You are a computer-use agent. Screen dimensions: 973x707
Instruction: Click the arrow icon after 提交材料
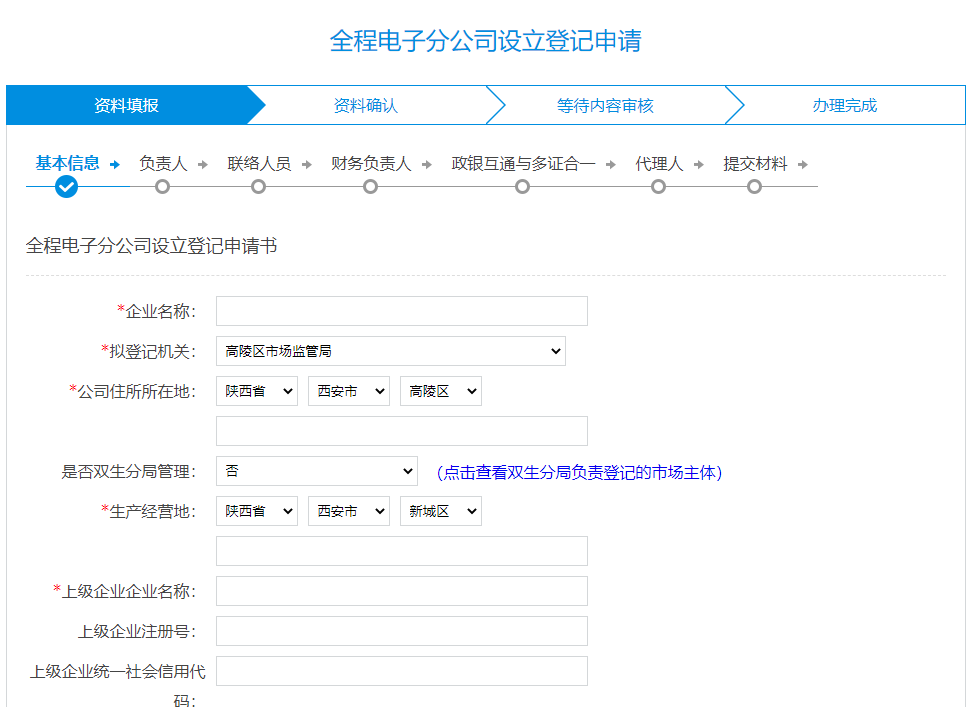coord(803,164)
